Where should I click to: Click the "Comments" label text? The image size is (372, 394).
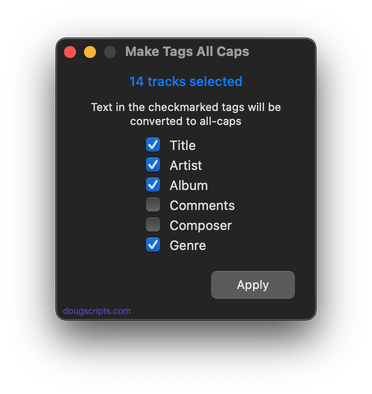tap(202, 205)
